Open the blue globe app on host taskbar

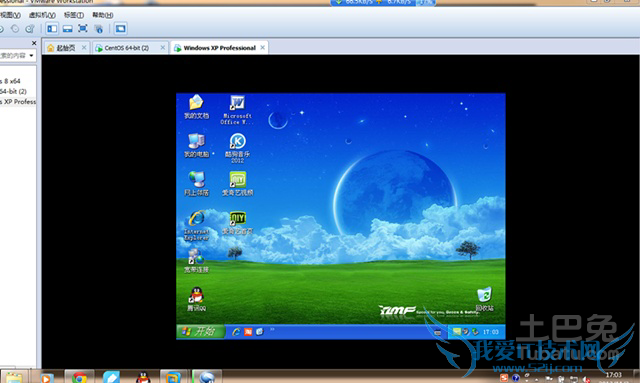[207, 377]
